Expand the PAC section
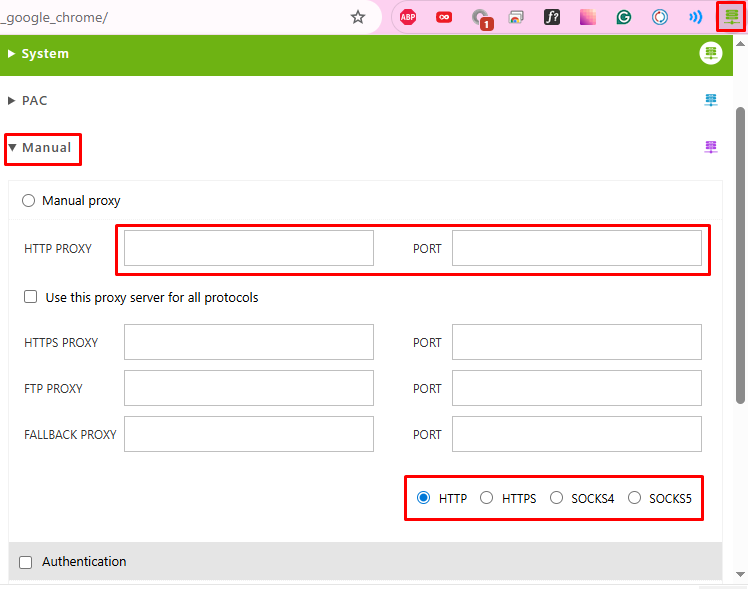This screenshot has height=589, width=748. [x=28, y=101]
